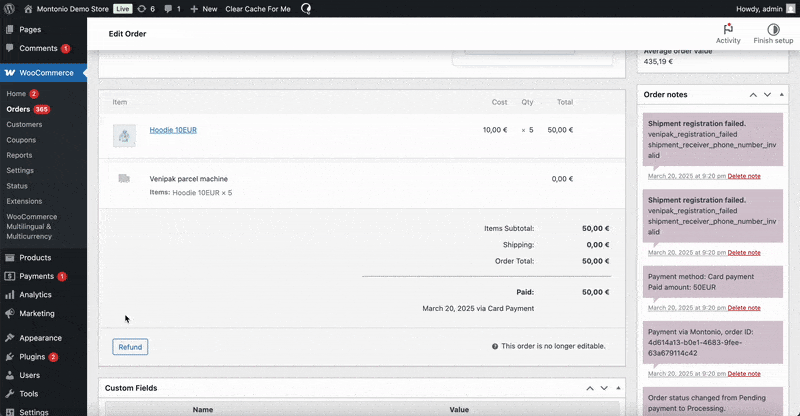
Task: Open the Orders submenu item
Action: [x=18, y=109]
